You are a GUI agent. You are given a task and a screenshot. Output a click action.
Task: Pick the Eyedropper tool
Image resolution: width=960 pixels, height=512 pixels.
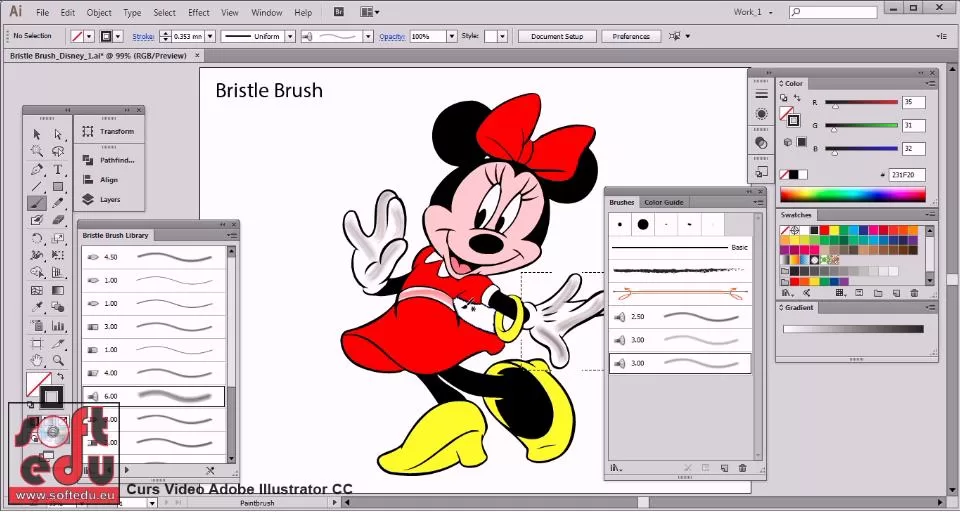37,307
